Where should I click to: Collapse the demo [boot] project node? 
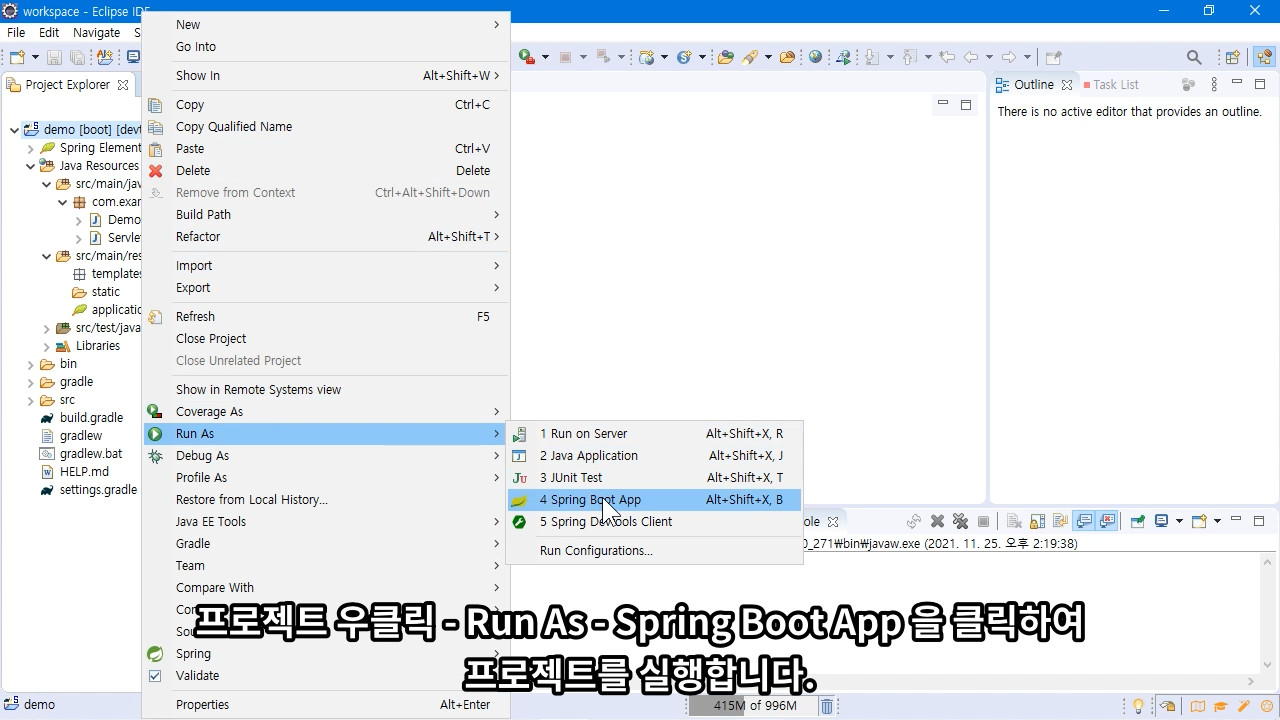tap(14, 130)
